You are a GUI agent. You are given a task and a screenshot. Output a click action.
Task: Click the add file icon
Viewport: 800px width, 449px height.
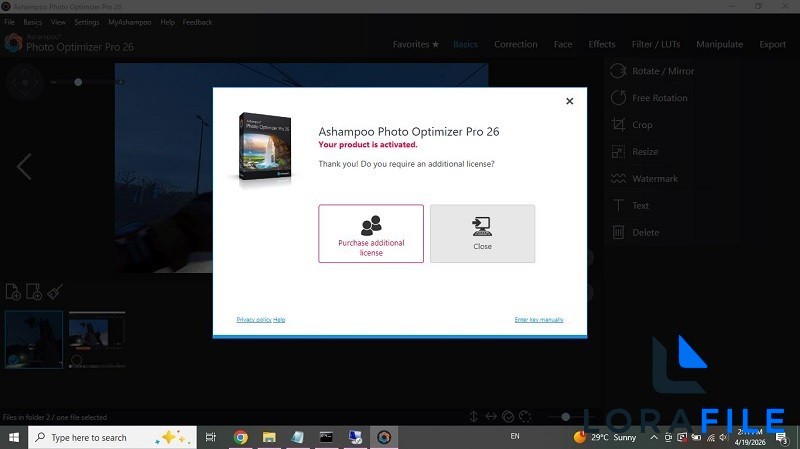(x=13, y=292)
